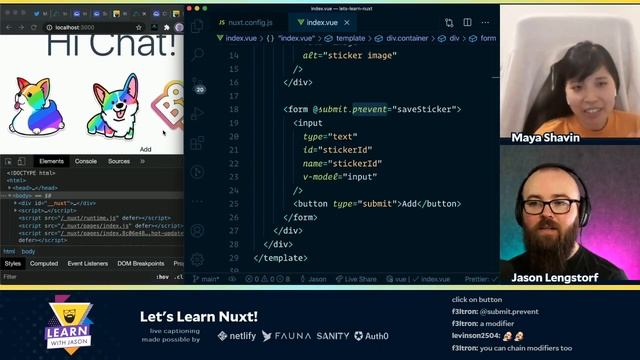640x360 pixels.
Task: Click the index.vue breadcrumb item
Action: coord(237,38)
